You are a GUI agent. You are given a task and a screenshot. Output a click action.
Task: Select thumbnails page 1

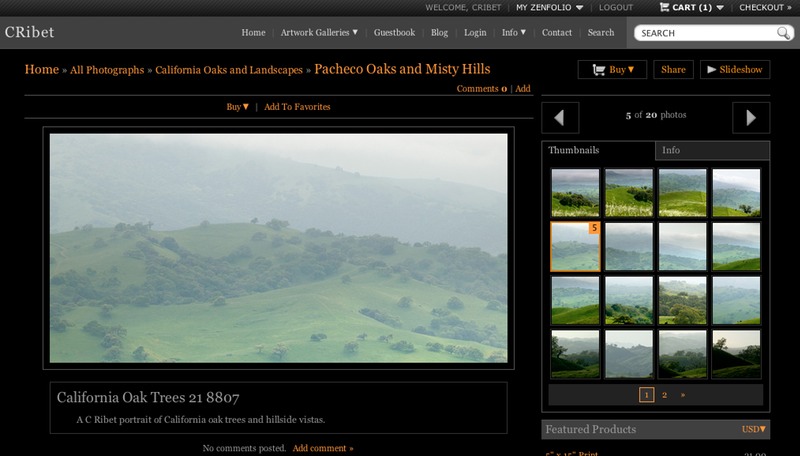(646, 395)
